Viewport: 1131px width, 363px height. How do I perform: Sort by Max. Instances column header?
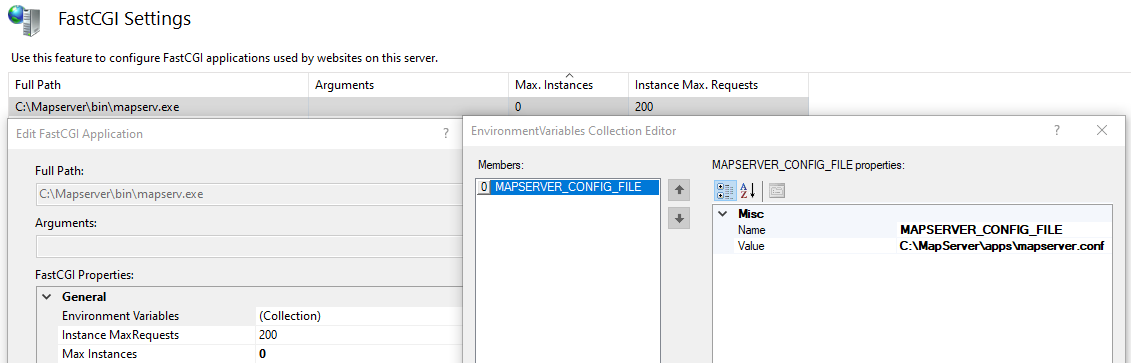(568, 85)
